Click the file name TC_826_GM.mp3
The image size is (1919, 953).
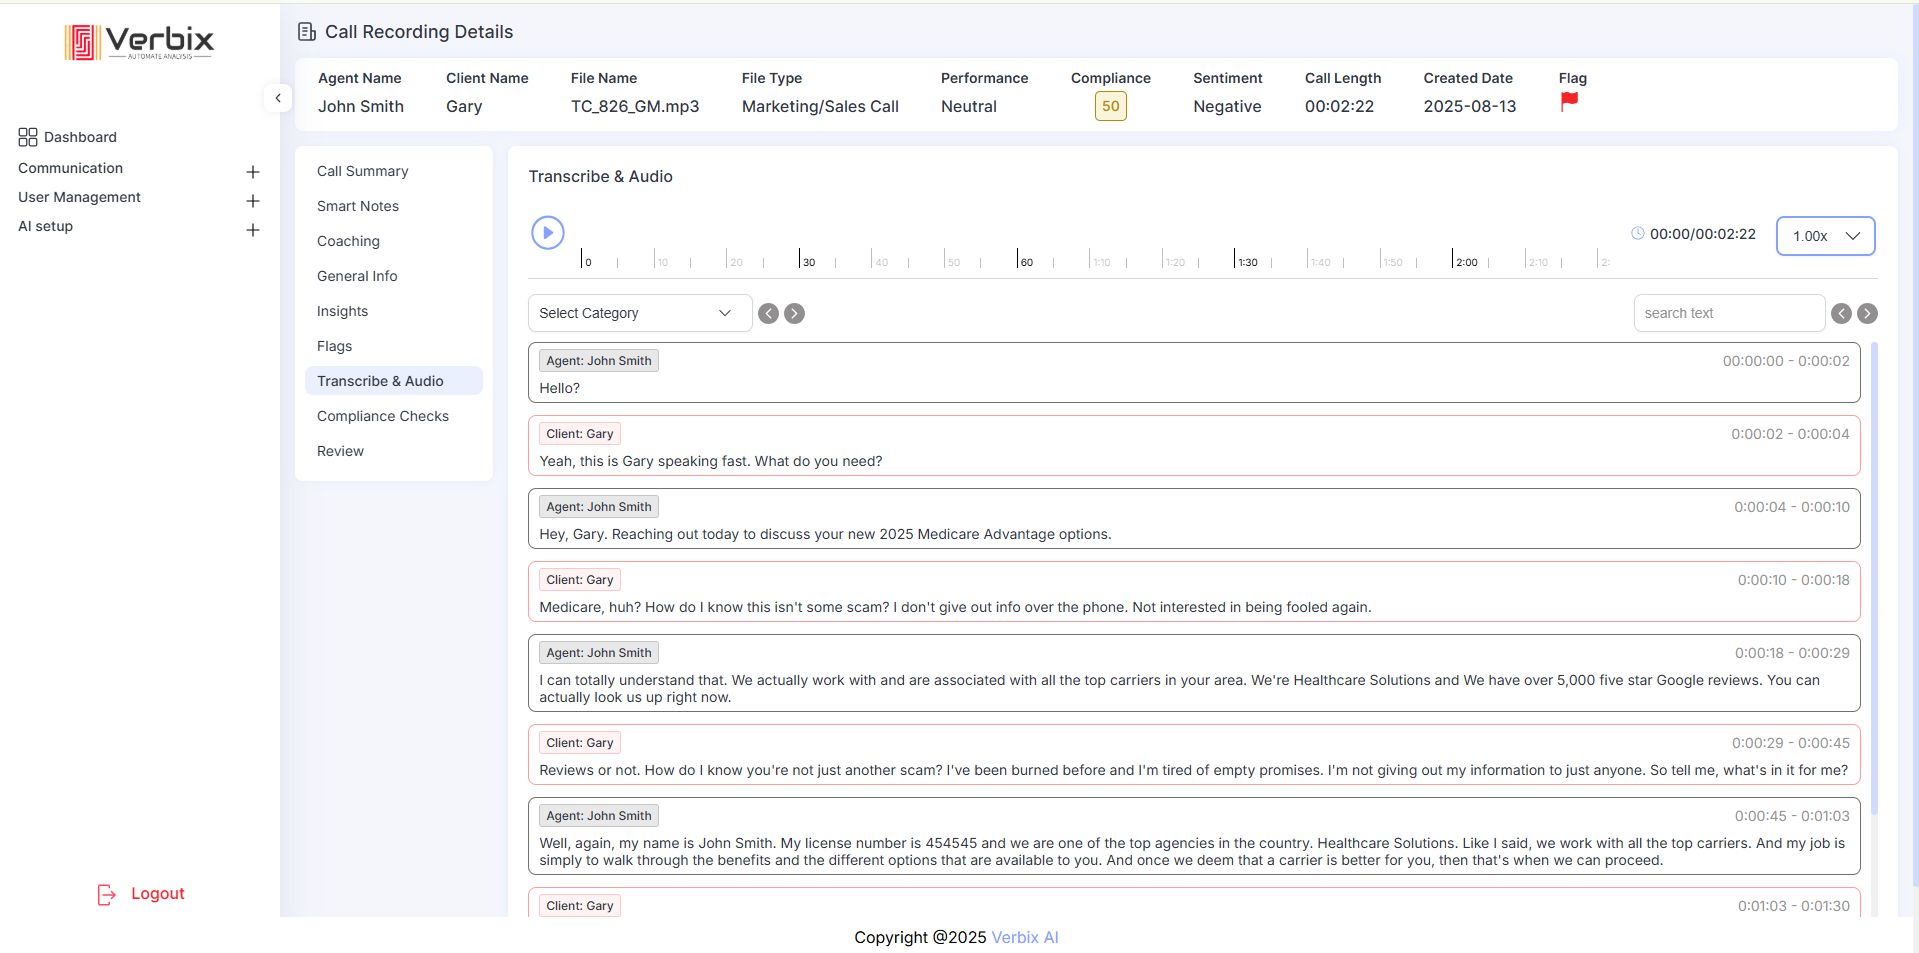pyautogui.click(x=635, y=106)
